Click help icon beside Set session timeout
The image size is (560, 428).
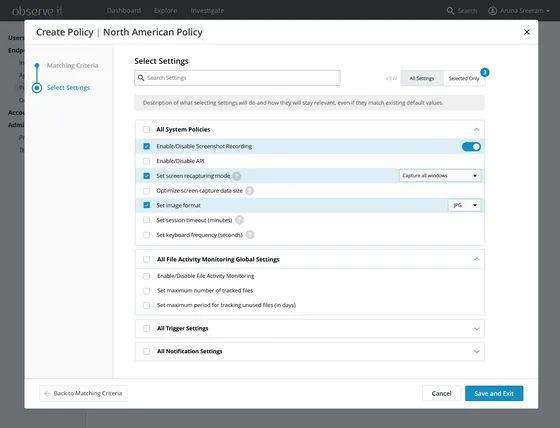[239, 220]
